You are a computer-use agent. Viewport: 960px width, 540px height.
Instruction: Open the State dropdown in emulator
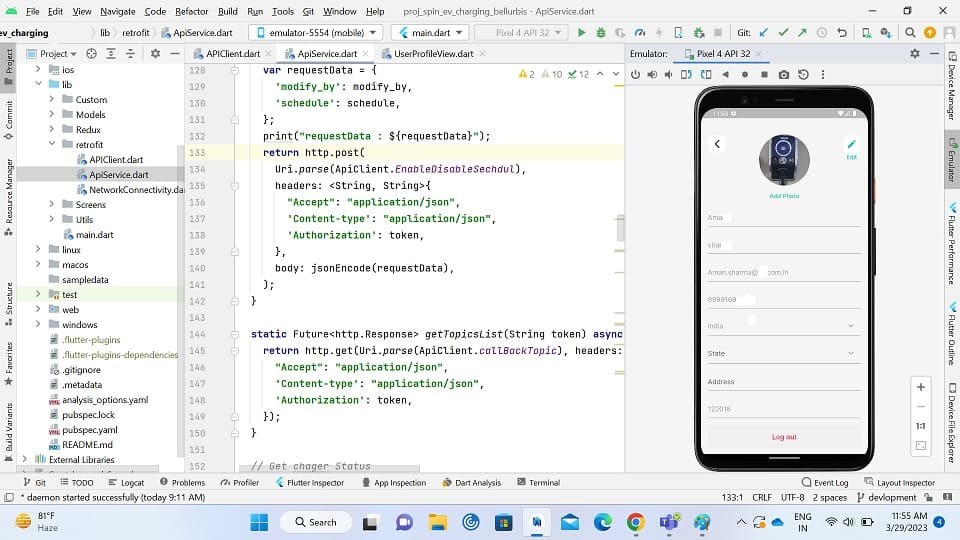pos(783,353)
